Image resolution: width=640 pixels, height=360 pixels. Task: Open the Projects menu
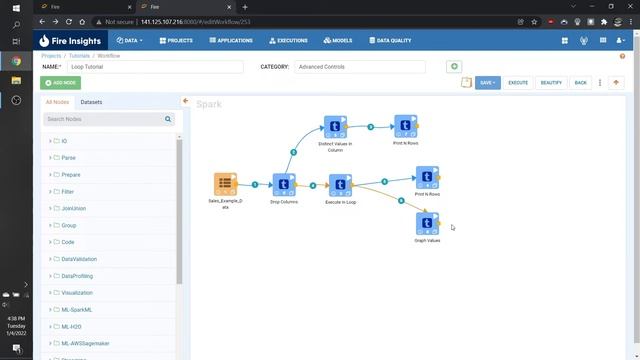pyautogui.click(x=176, y=40)
